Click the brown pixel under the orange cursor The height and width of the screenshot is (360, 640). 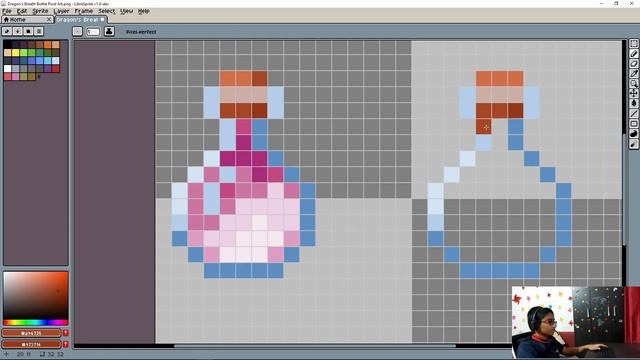[x=484, y=127]
